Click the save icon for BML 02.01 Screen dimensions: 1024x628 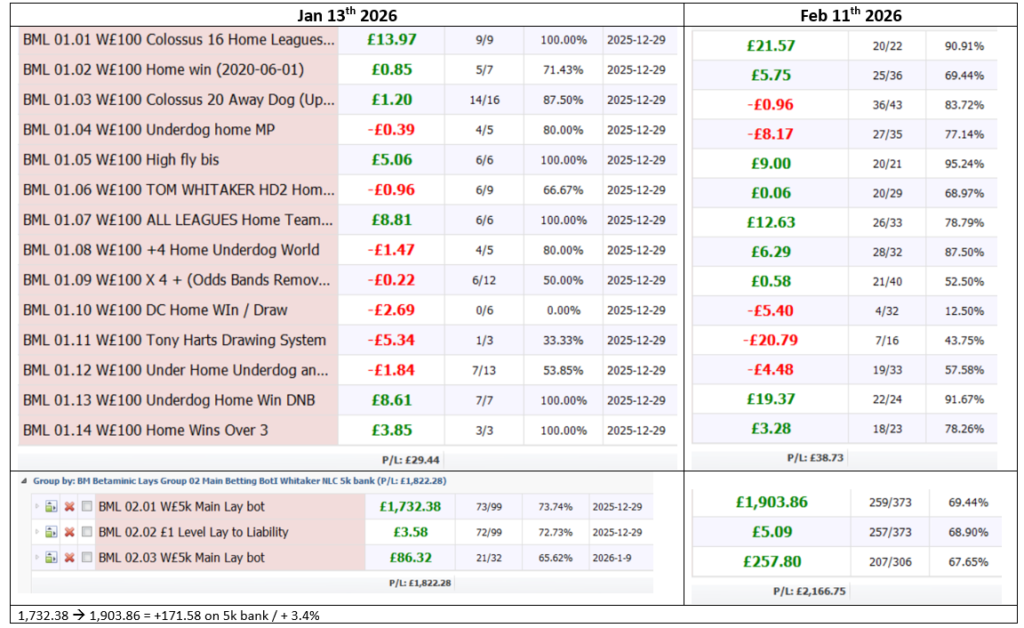pyautogui.click(x=52, y=507)
